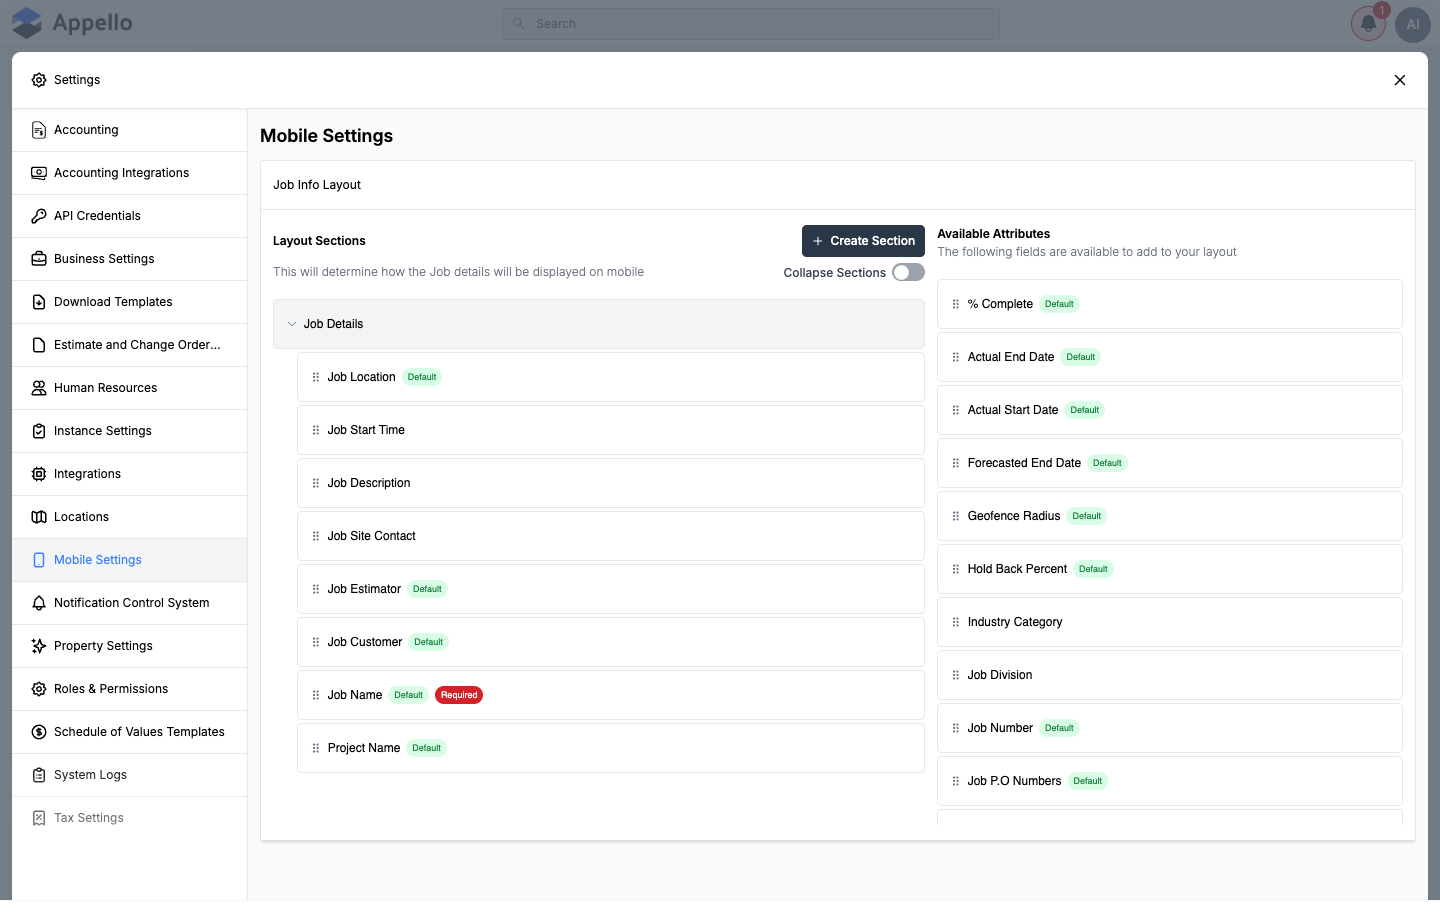Grab the drag handle for Industry Category
The width and height of the screenshot is (1440, 918).
[956, 622]
